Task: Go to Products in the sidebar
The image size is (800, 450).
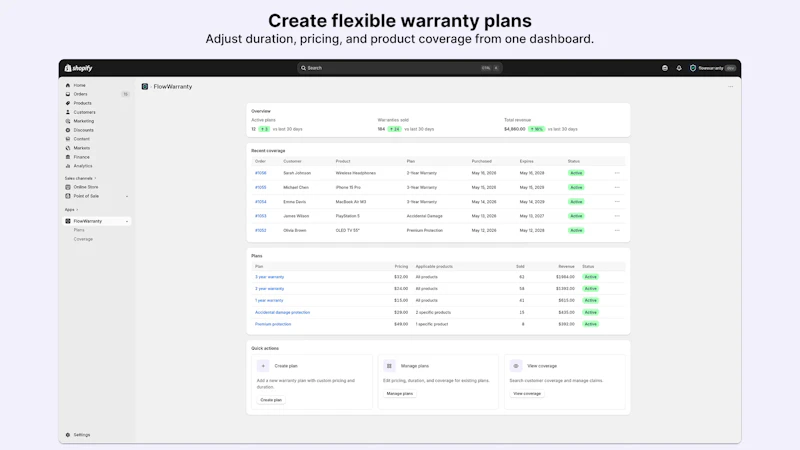Action: click(x=82, y=103)
